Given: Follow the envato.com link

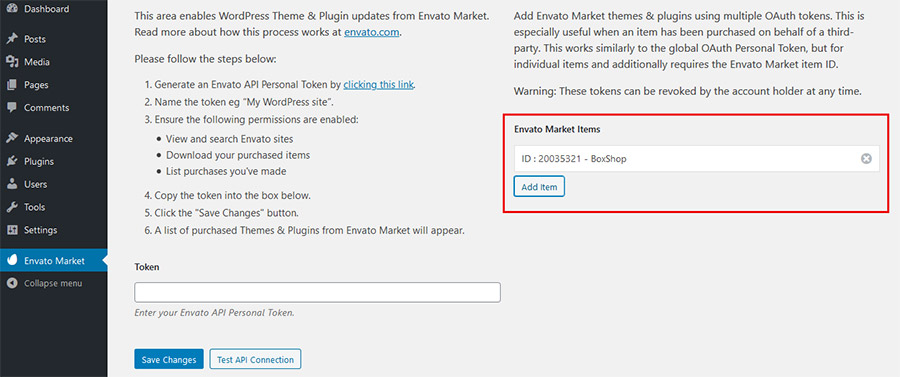Looking at the screenshot, I should [371, 33].
